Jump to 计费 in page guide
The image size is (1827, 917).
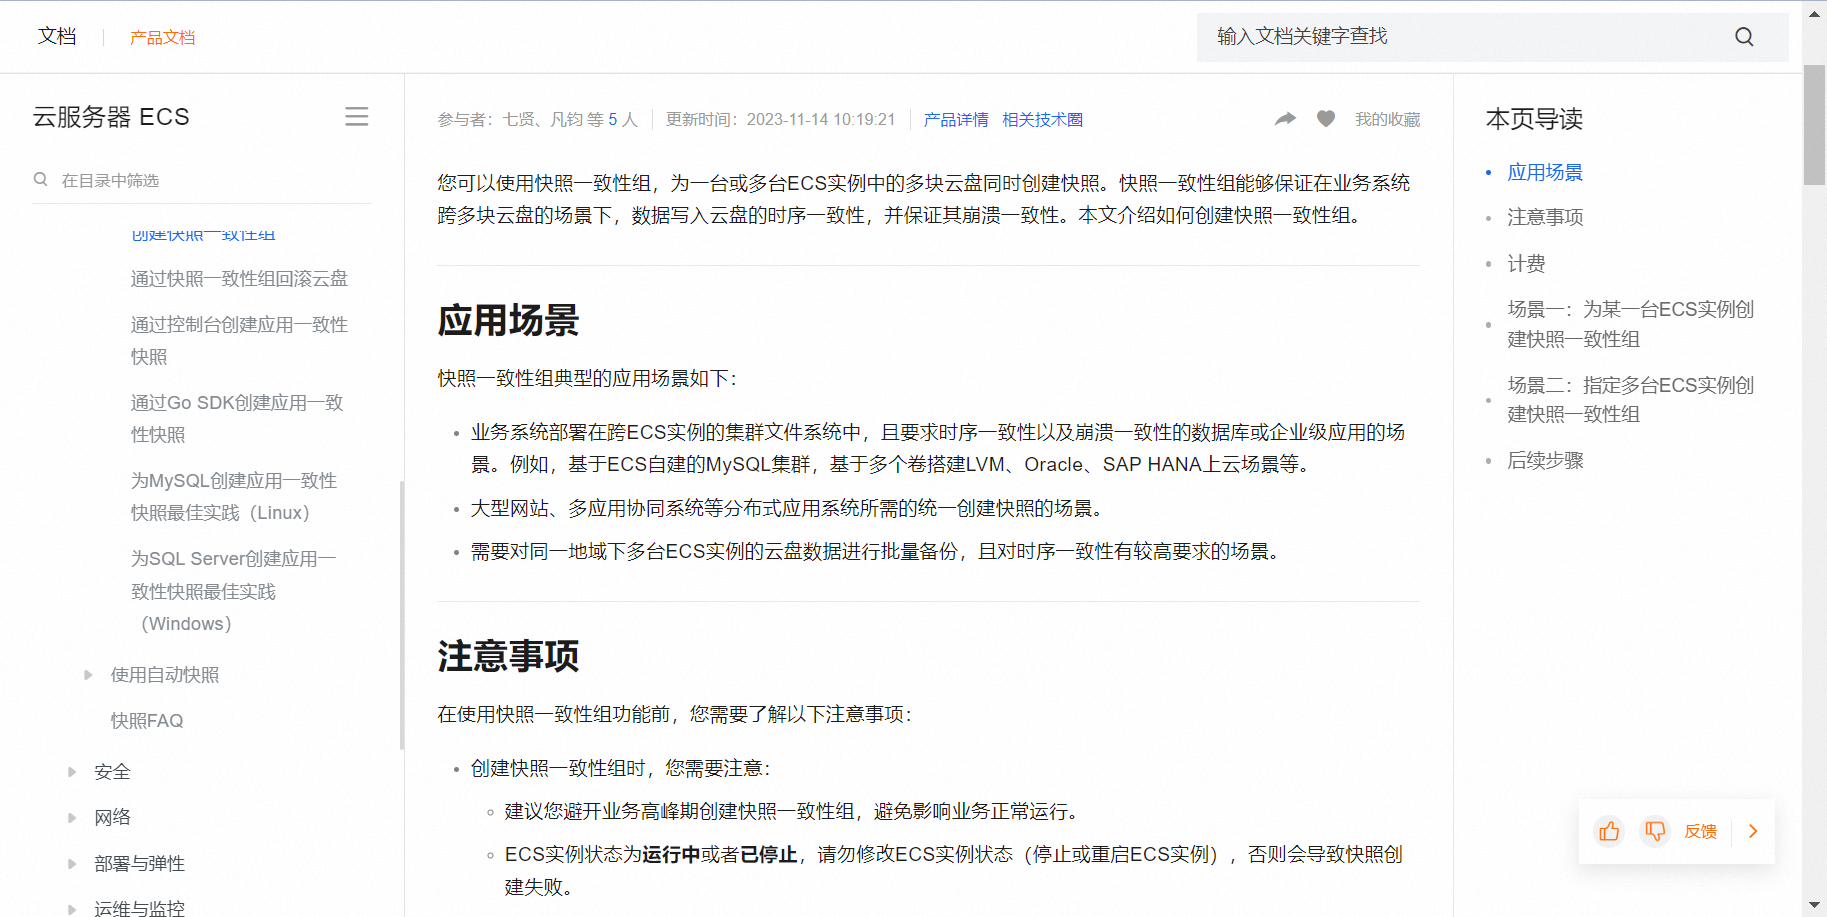coord(1526,264)
